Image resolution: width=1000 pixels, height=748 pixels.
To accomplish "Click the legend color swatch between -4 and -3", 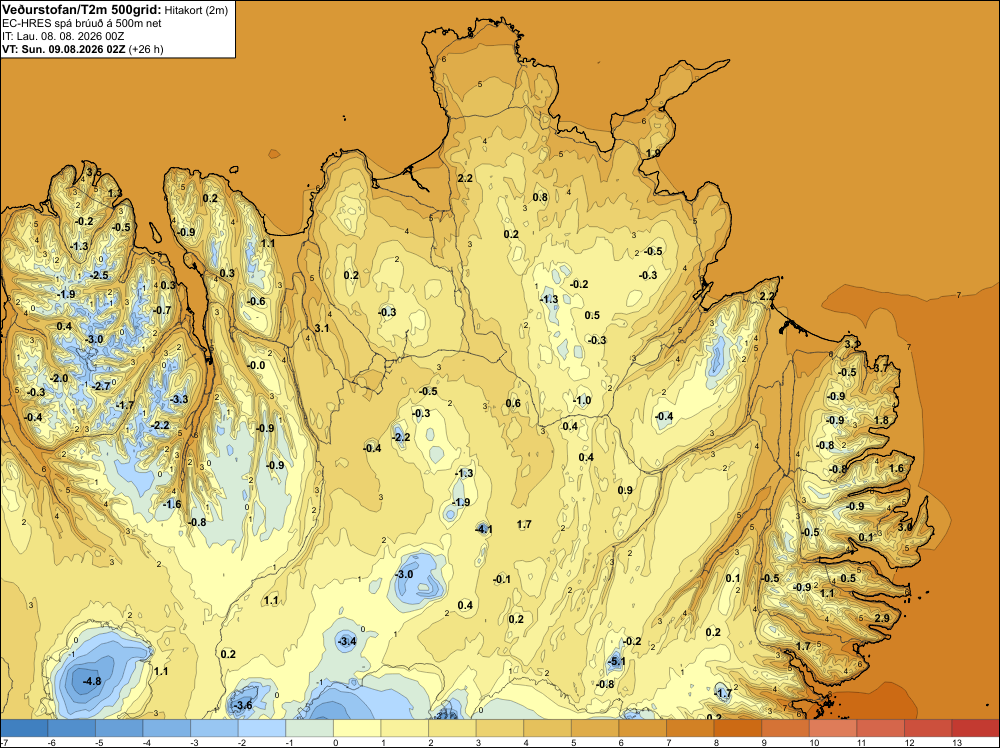I will coord(166,728).
